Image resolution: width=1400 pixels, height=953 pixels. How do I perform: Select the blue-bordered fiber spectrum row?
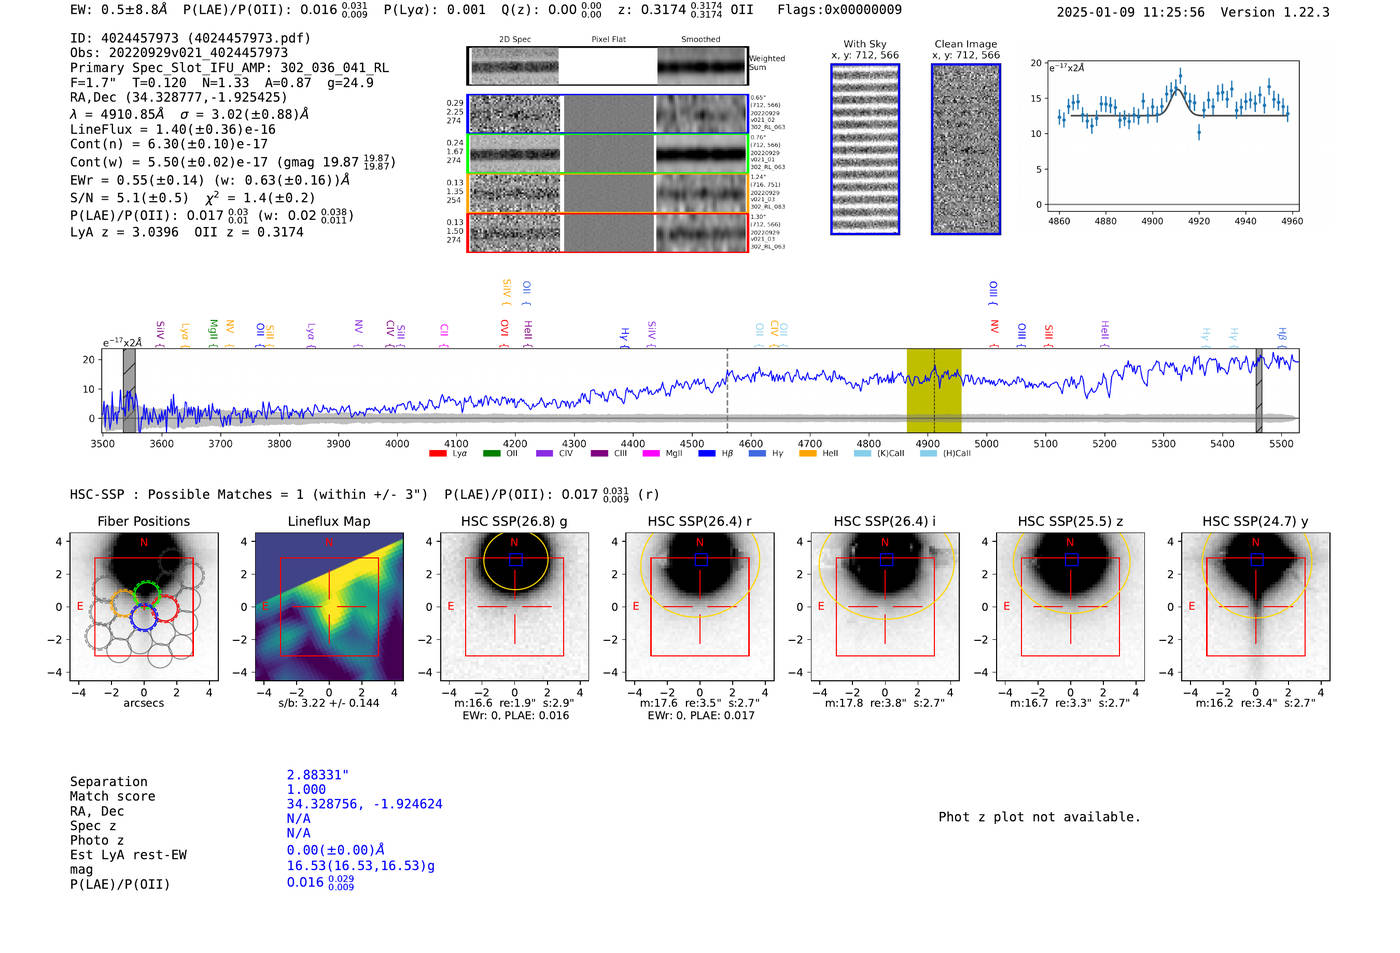[x=608, y=114]
